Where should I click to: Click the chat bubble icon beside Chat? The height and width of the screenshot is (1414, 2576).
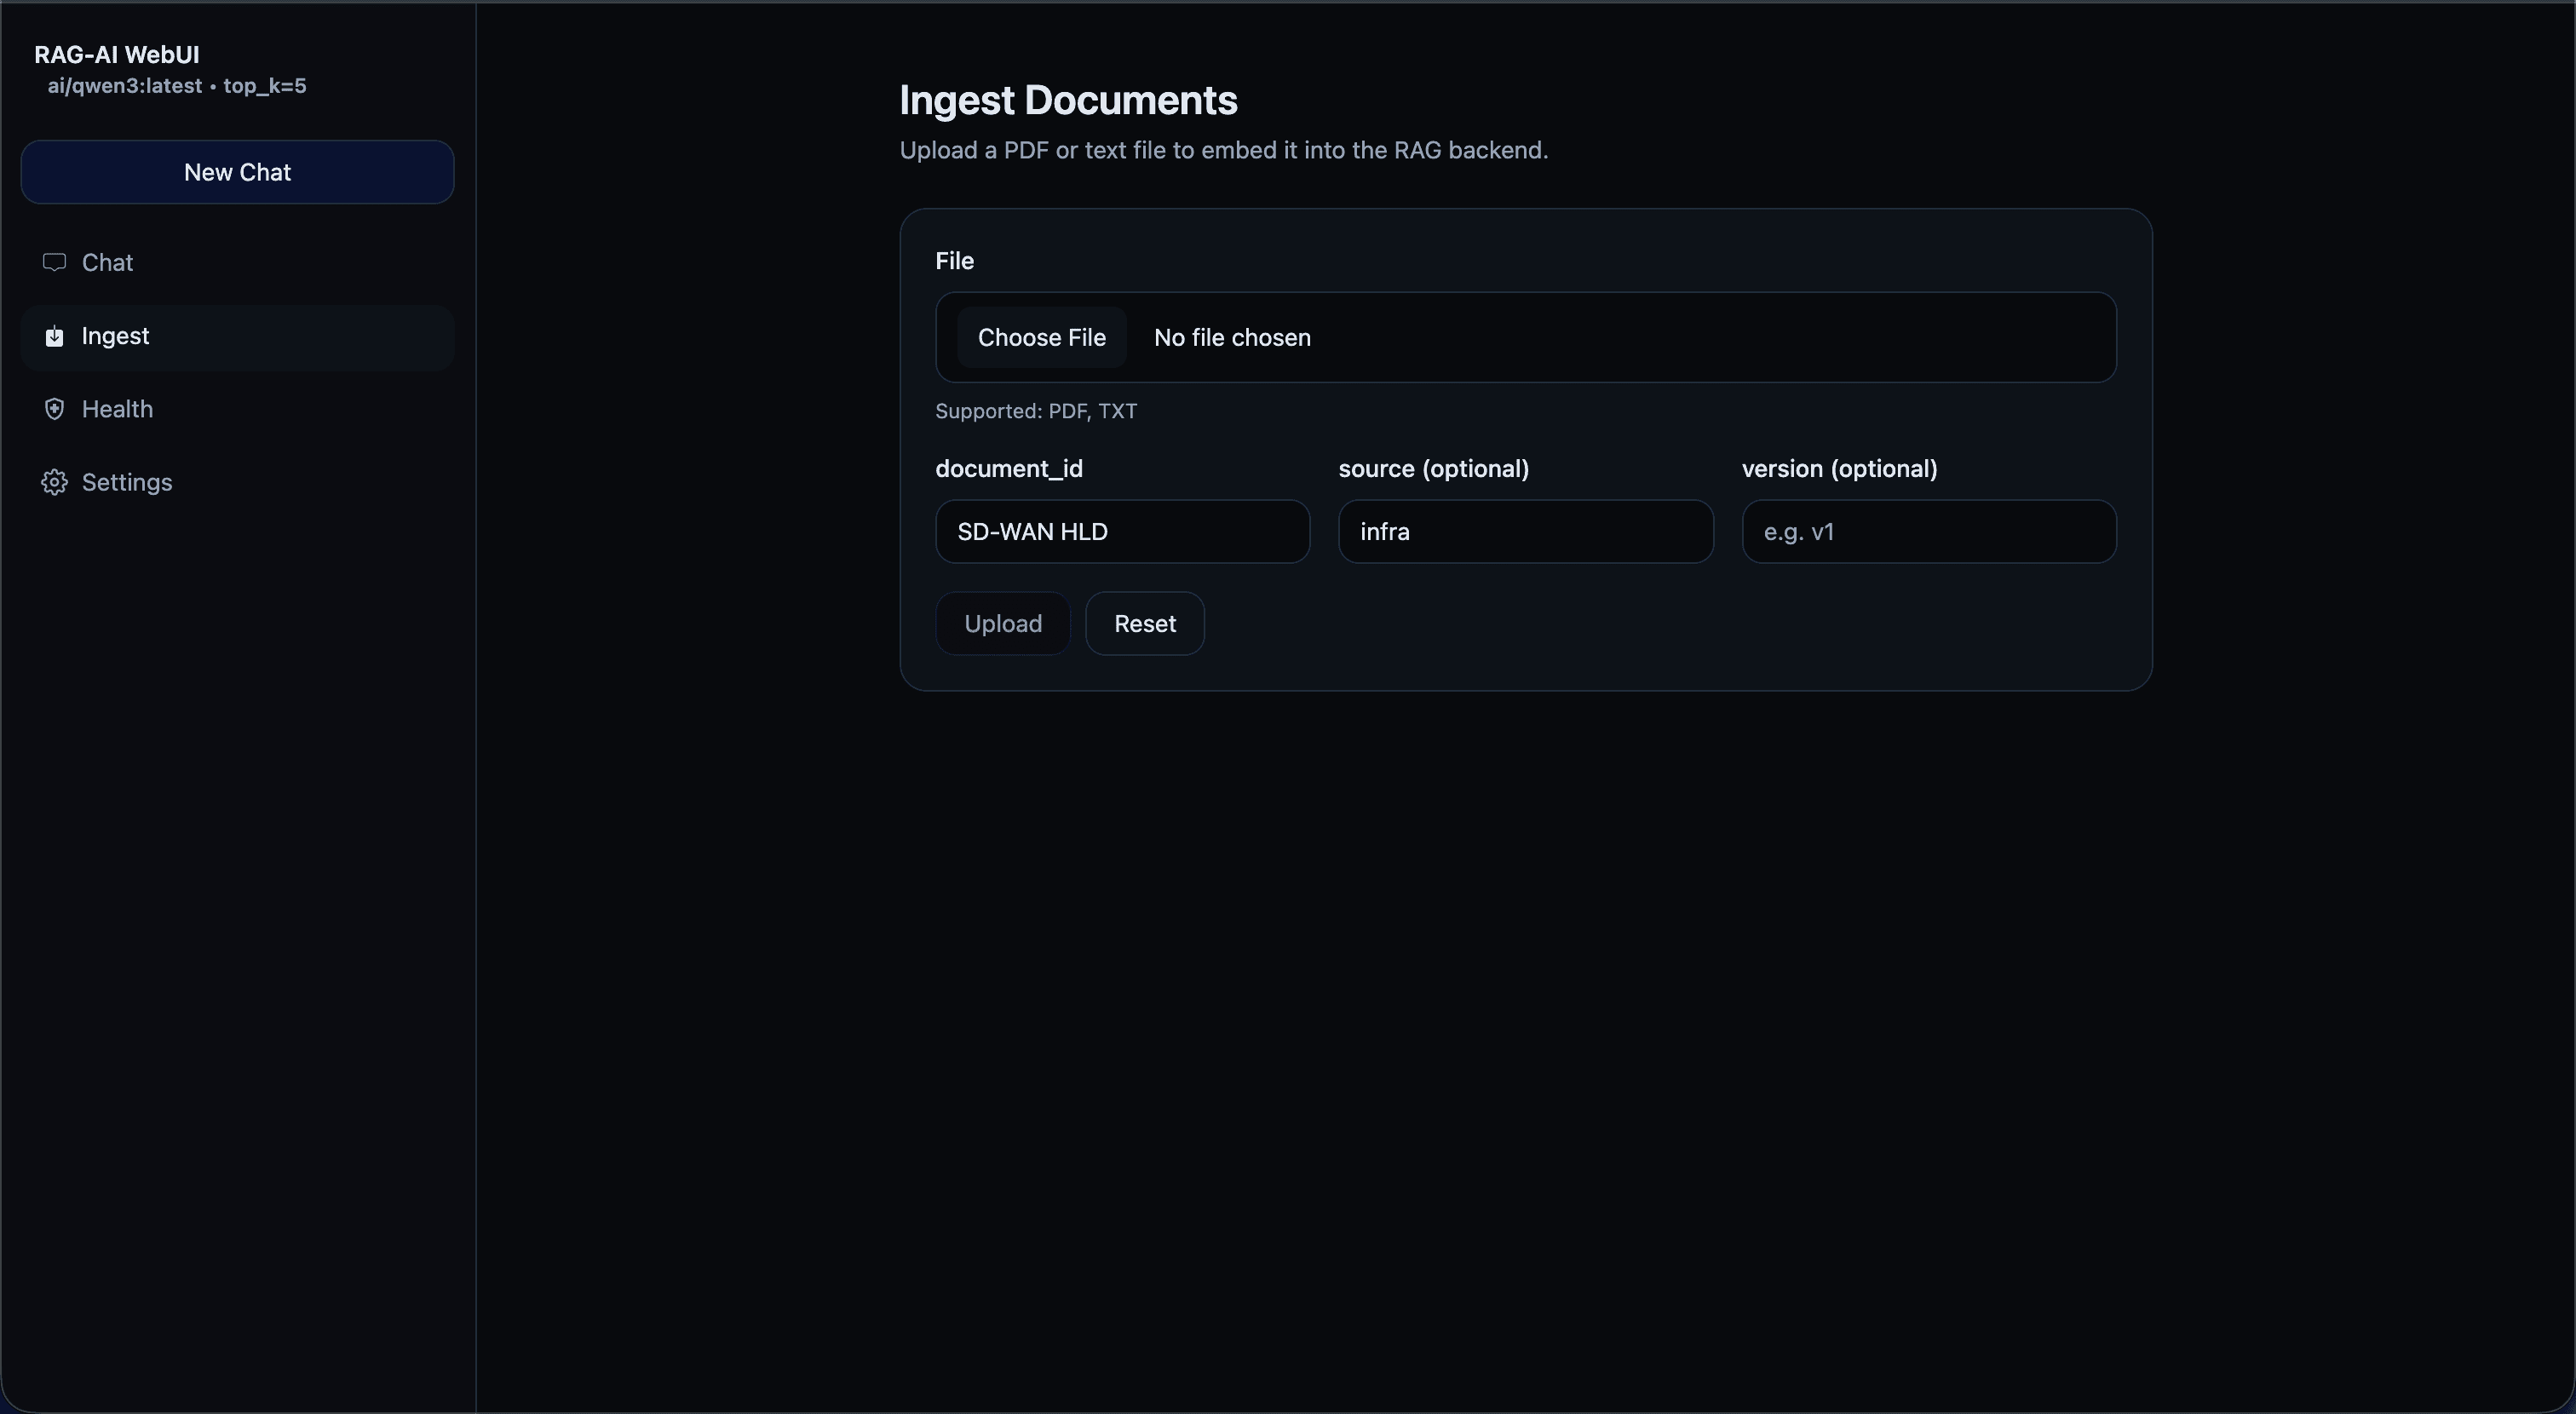(x=55, y=262)
